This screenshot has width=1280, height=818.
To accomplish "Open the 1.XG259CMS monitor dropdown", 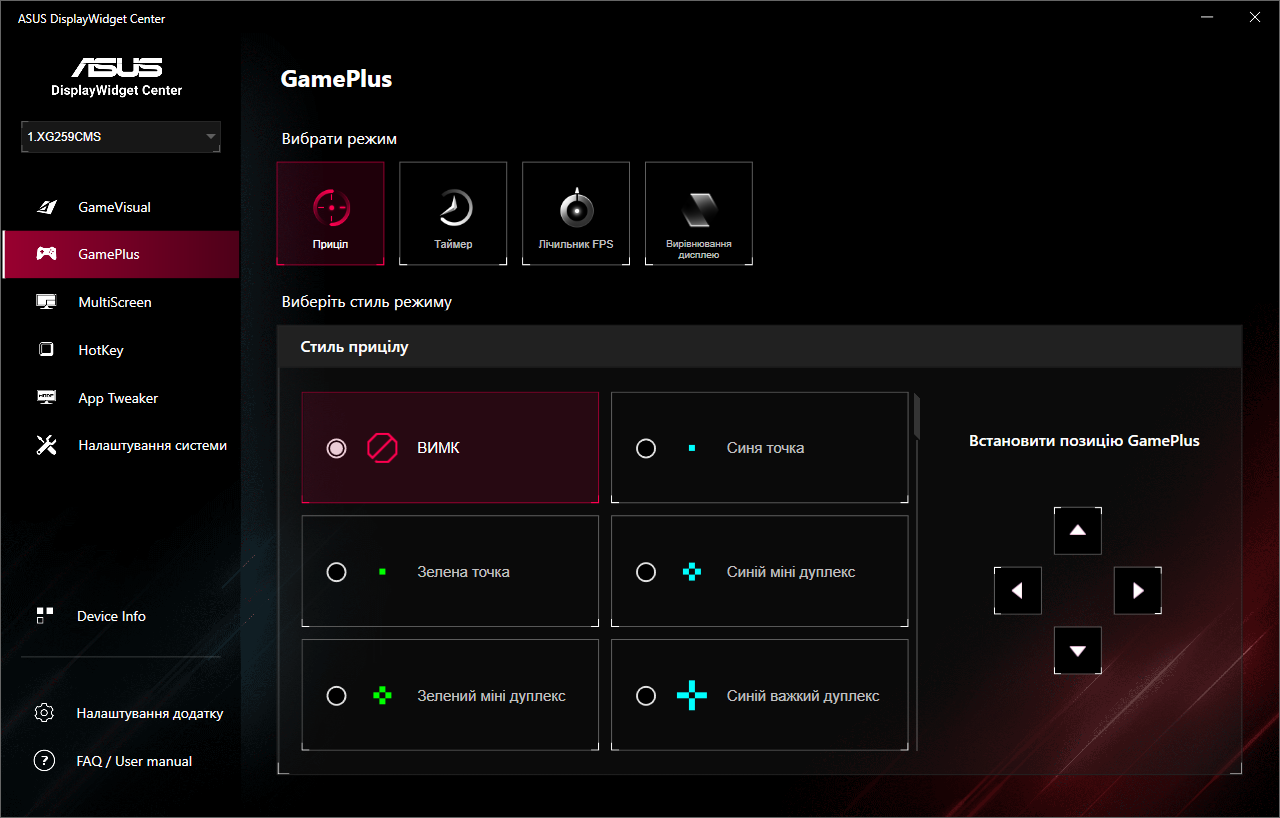I will click(120, 136).
